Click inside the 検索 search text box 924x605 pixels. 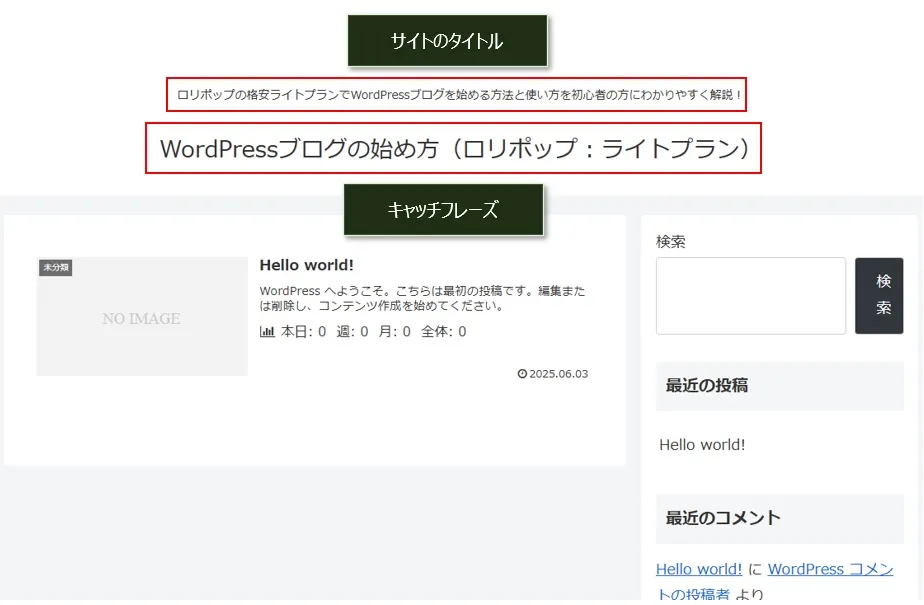[750, 296]
